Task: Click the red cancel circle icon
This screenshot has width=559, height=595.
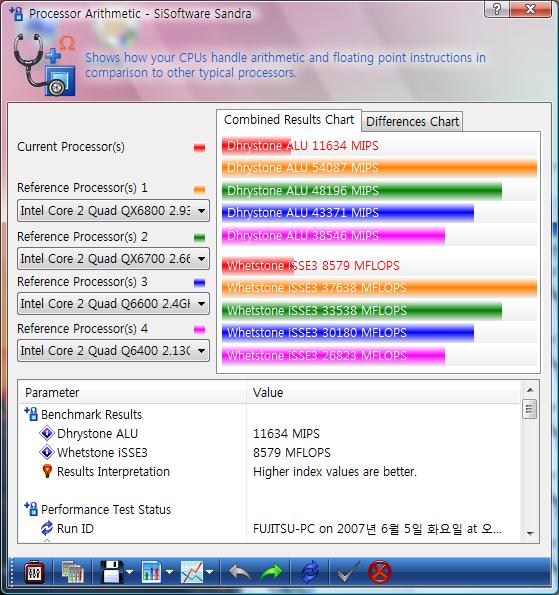Action: pos(379,572)
